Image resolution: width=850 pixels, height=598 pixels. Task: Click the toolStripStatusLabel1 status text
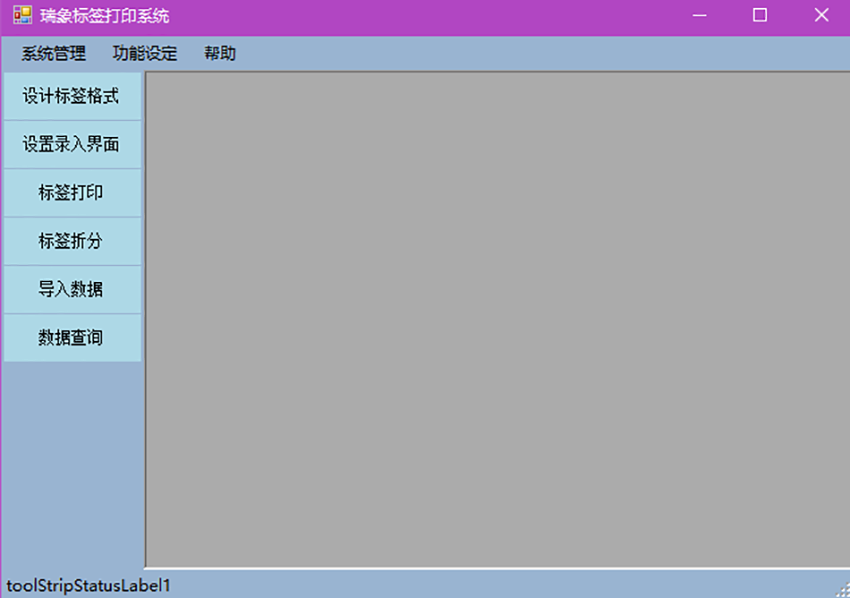(x=89, y=585)
